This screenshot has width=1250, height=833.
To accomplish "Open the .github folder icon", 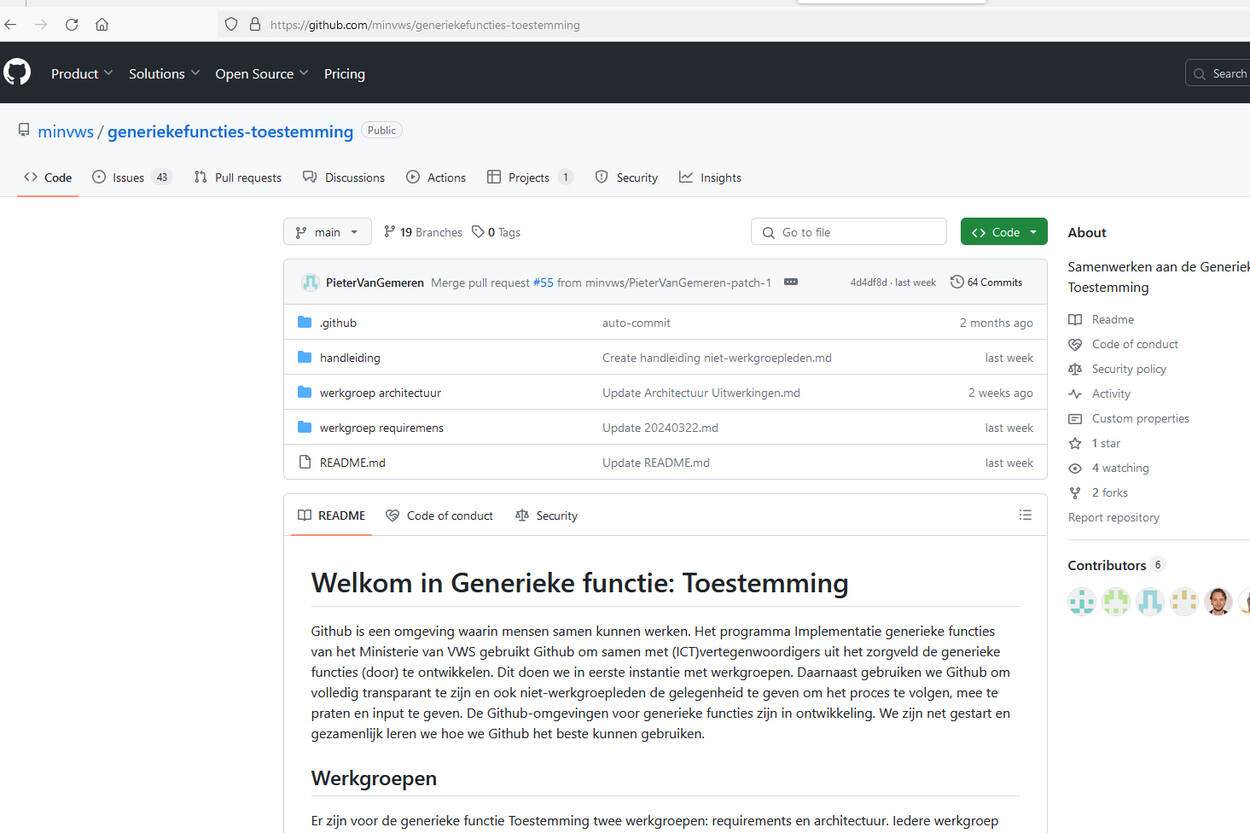I will point(305,322).
